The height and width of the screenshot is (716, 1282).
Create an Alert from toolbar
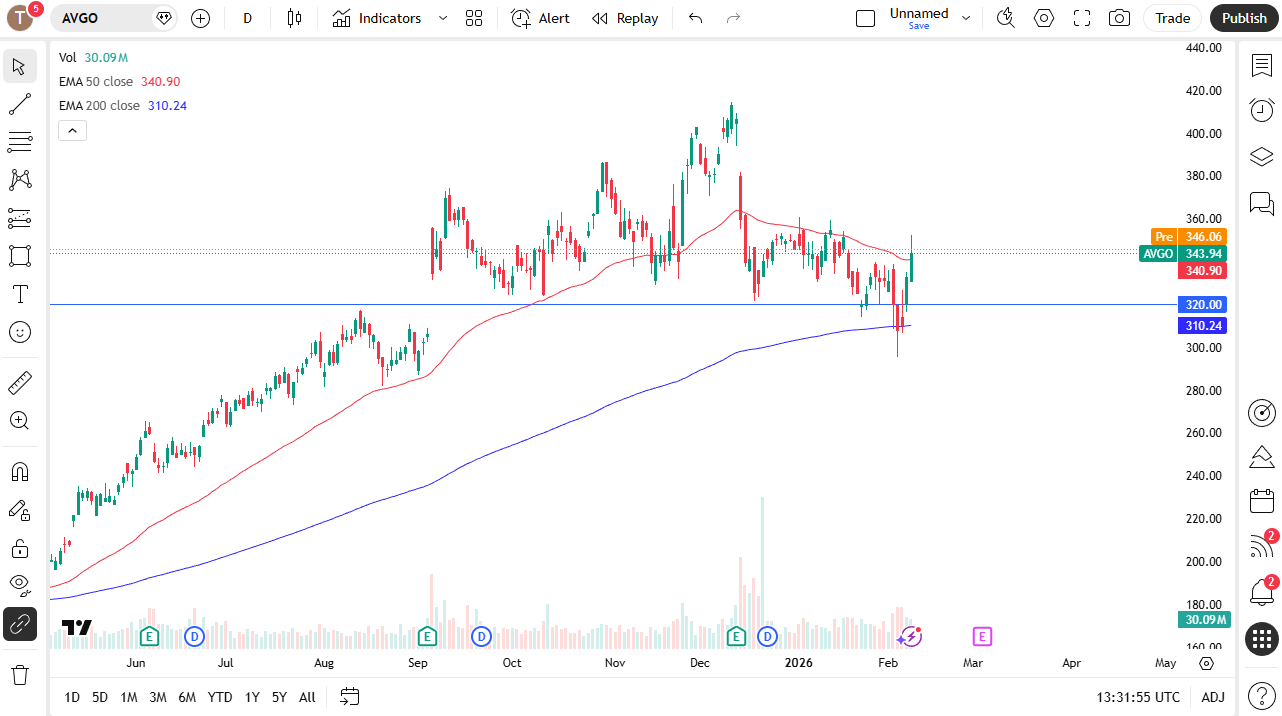pyautogui.click(x=540, y=18)
